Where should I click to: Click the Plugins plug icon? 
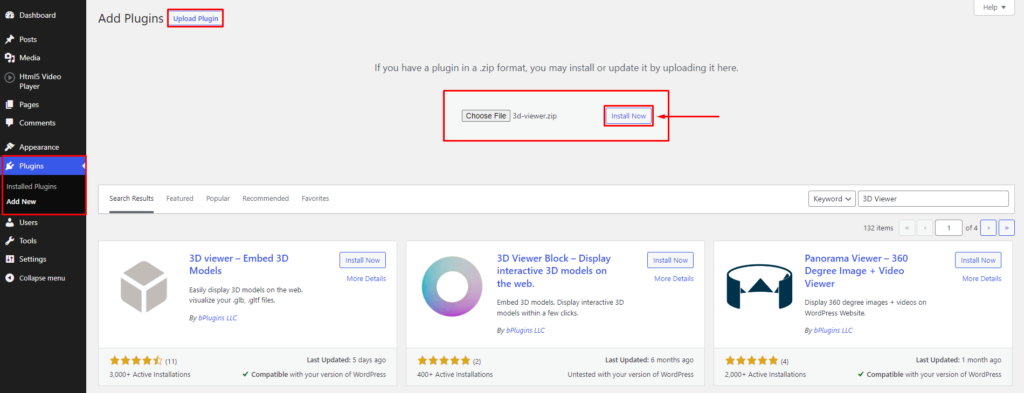[10, 166]
